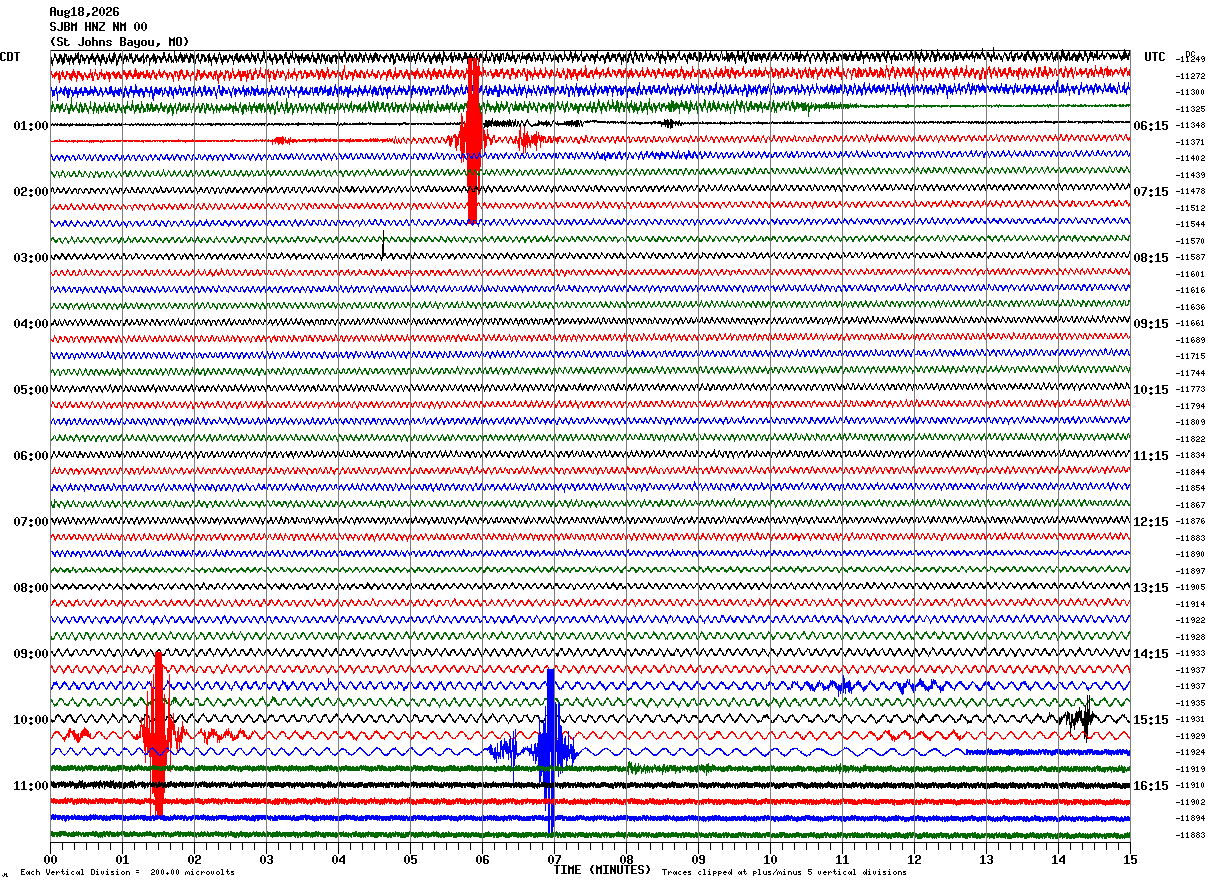
Task: Select the 09:00 CDT hour label
Action: click(31, 654)
